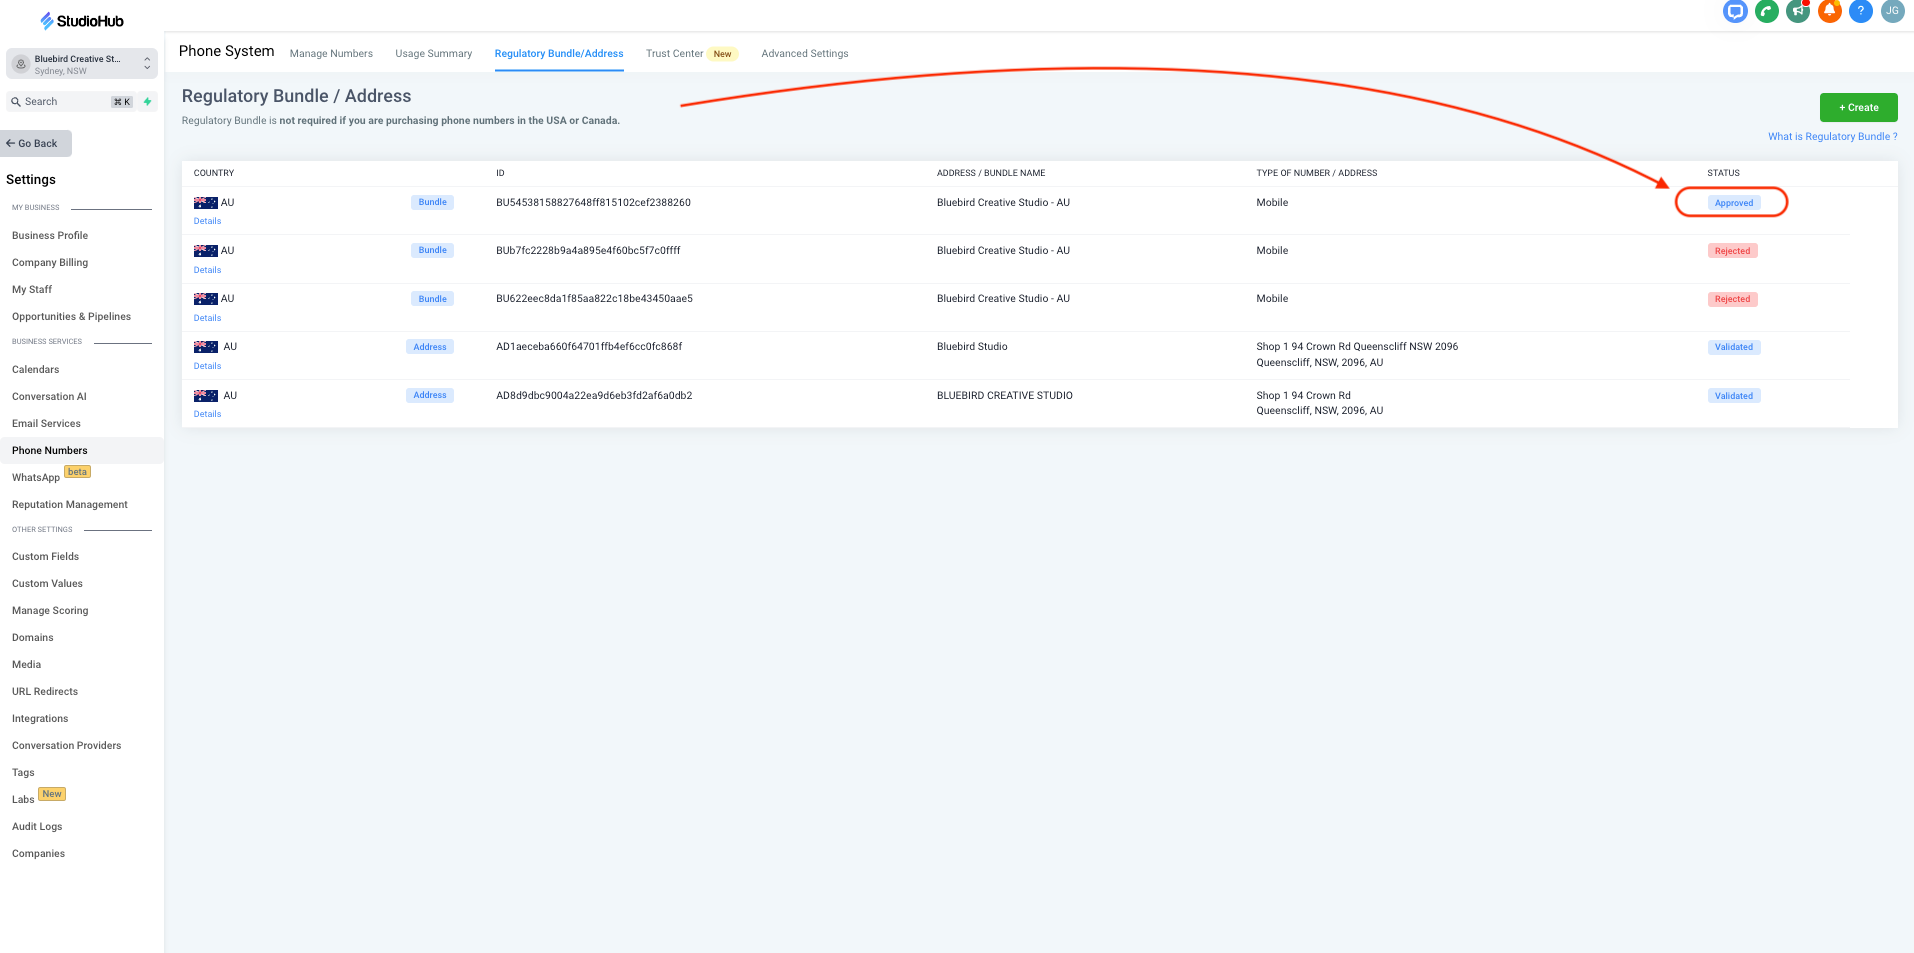Select Phone Numbers in sidebar

point(50,451)
